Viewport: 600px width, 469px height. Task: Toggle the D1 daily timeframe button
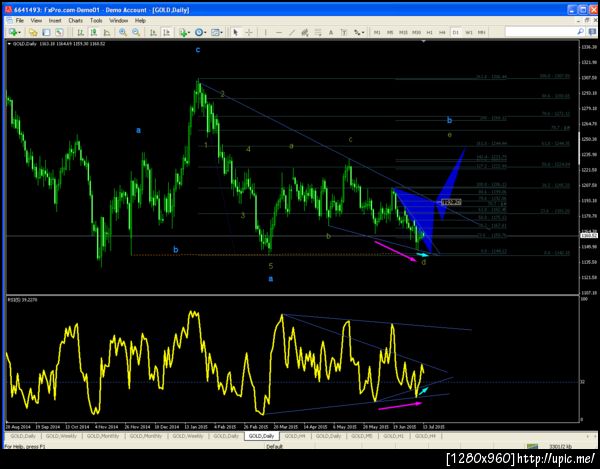point(455,33)
